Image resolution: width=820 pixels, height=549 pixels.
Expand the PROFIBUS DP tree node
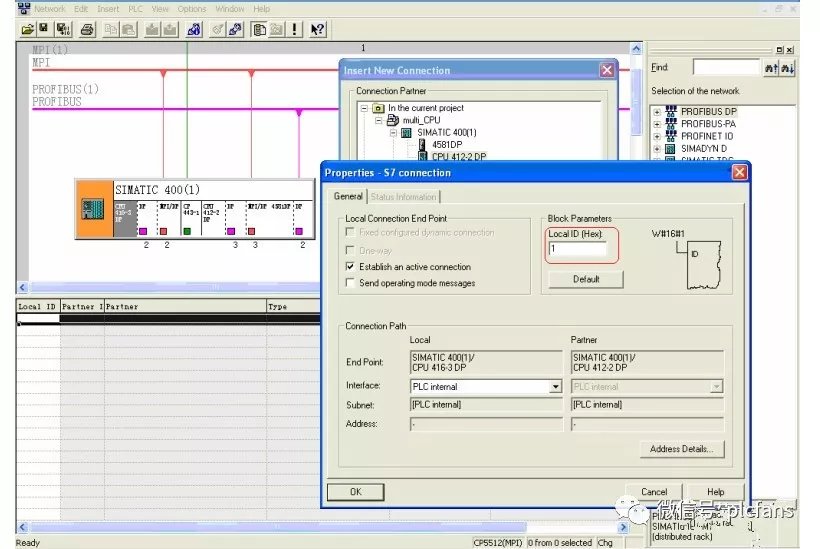coord(657,111)
